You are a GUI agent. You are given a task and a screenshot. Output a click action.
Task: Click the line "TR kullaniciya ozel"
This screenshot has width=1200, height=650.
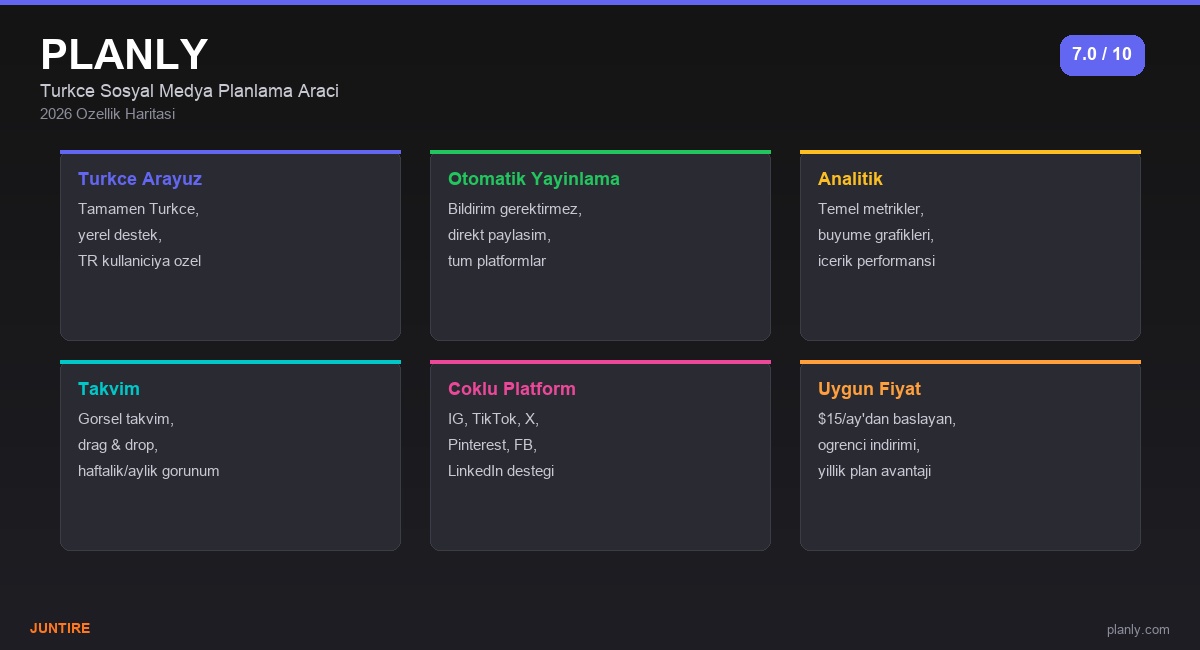[x=139, y=261]
